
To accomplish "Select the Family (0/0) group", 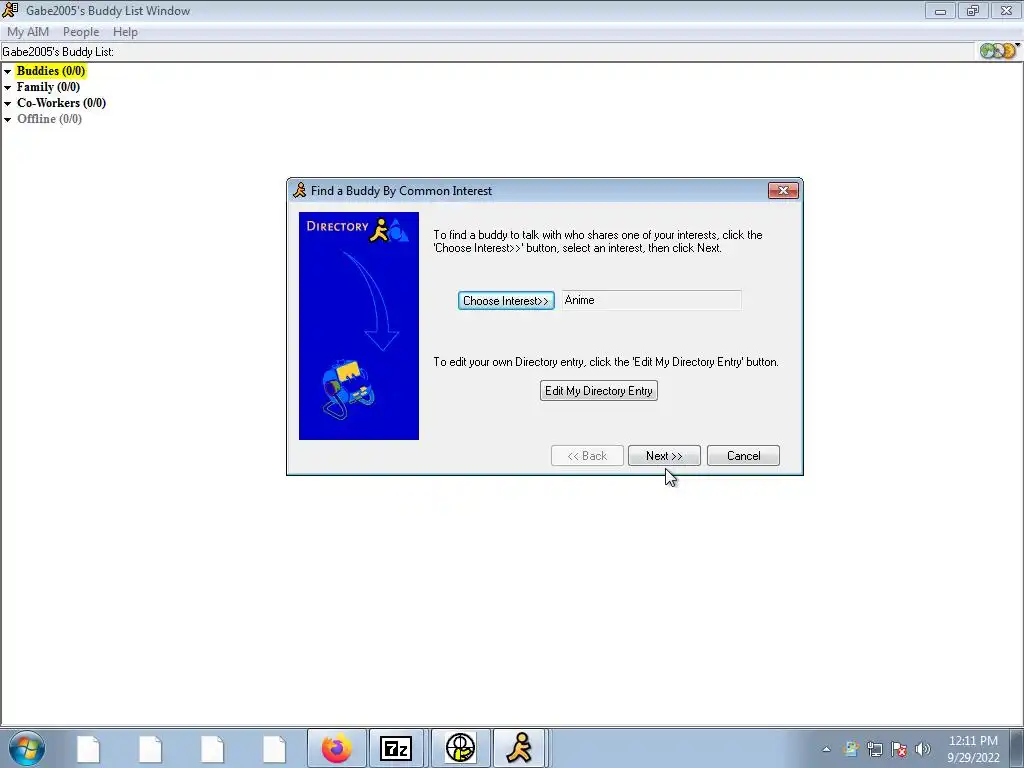I will click(48, 87).
